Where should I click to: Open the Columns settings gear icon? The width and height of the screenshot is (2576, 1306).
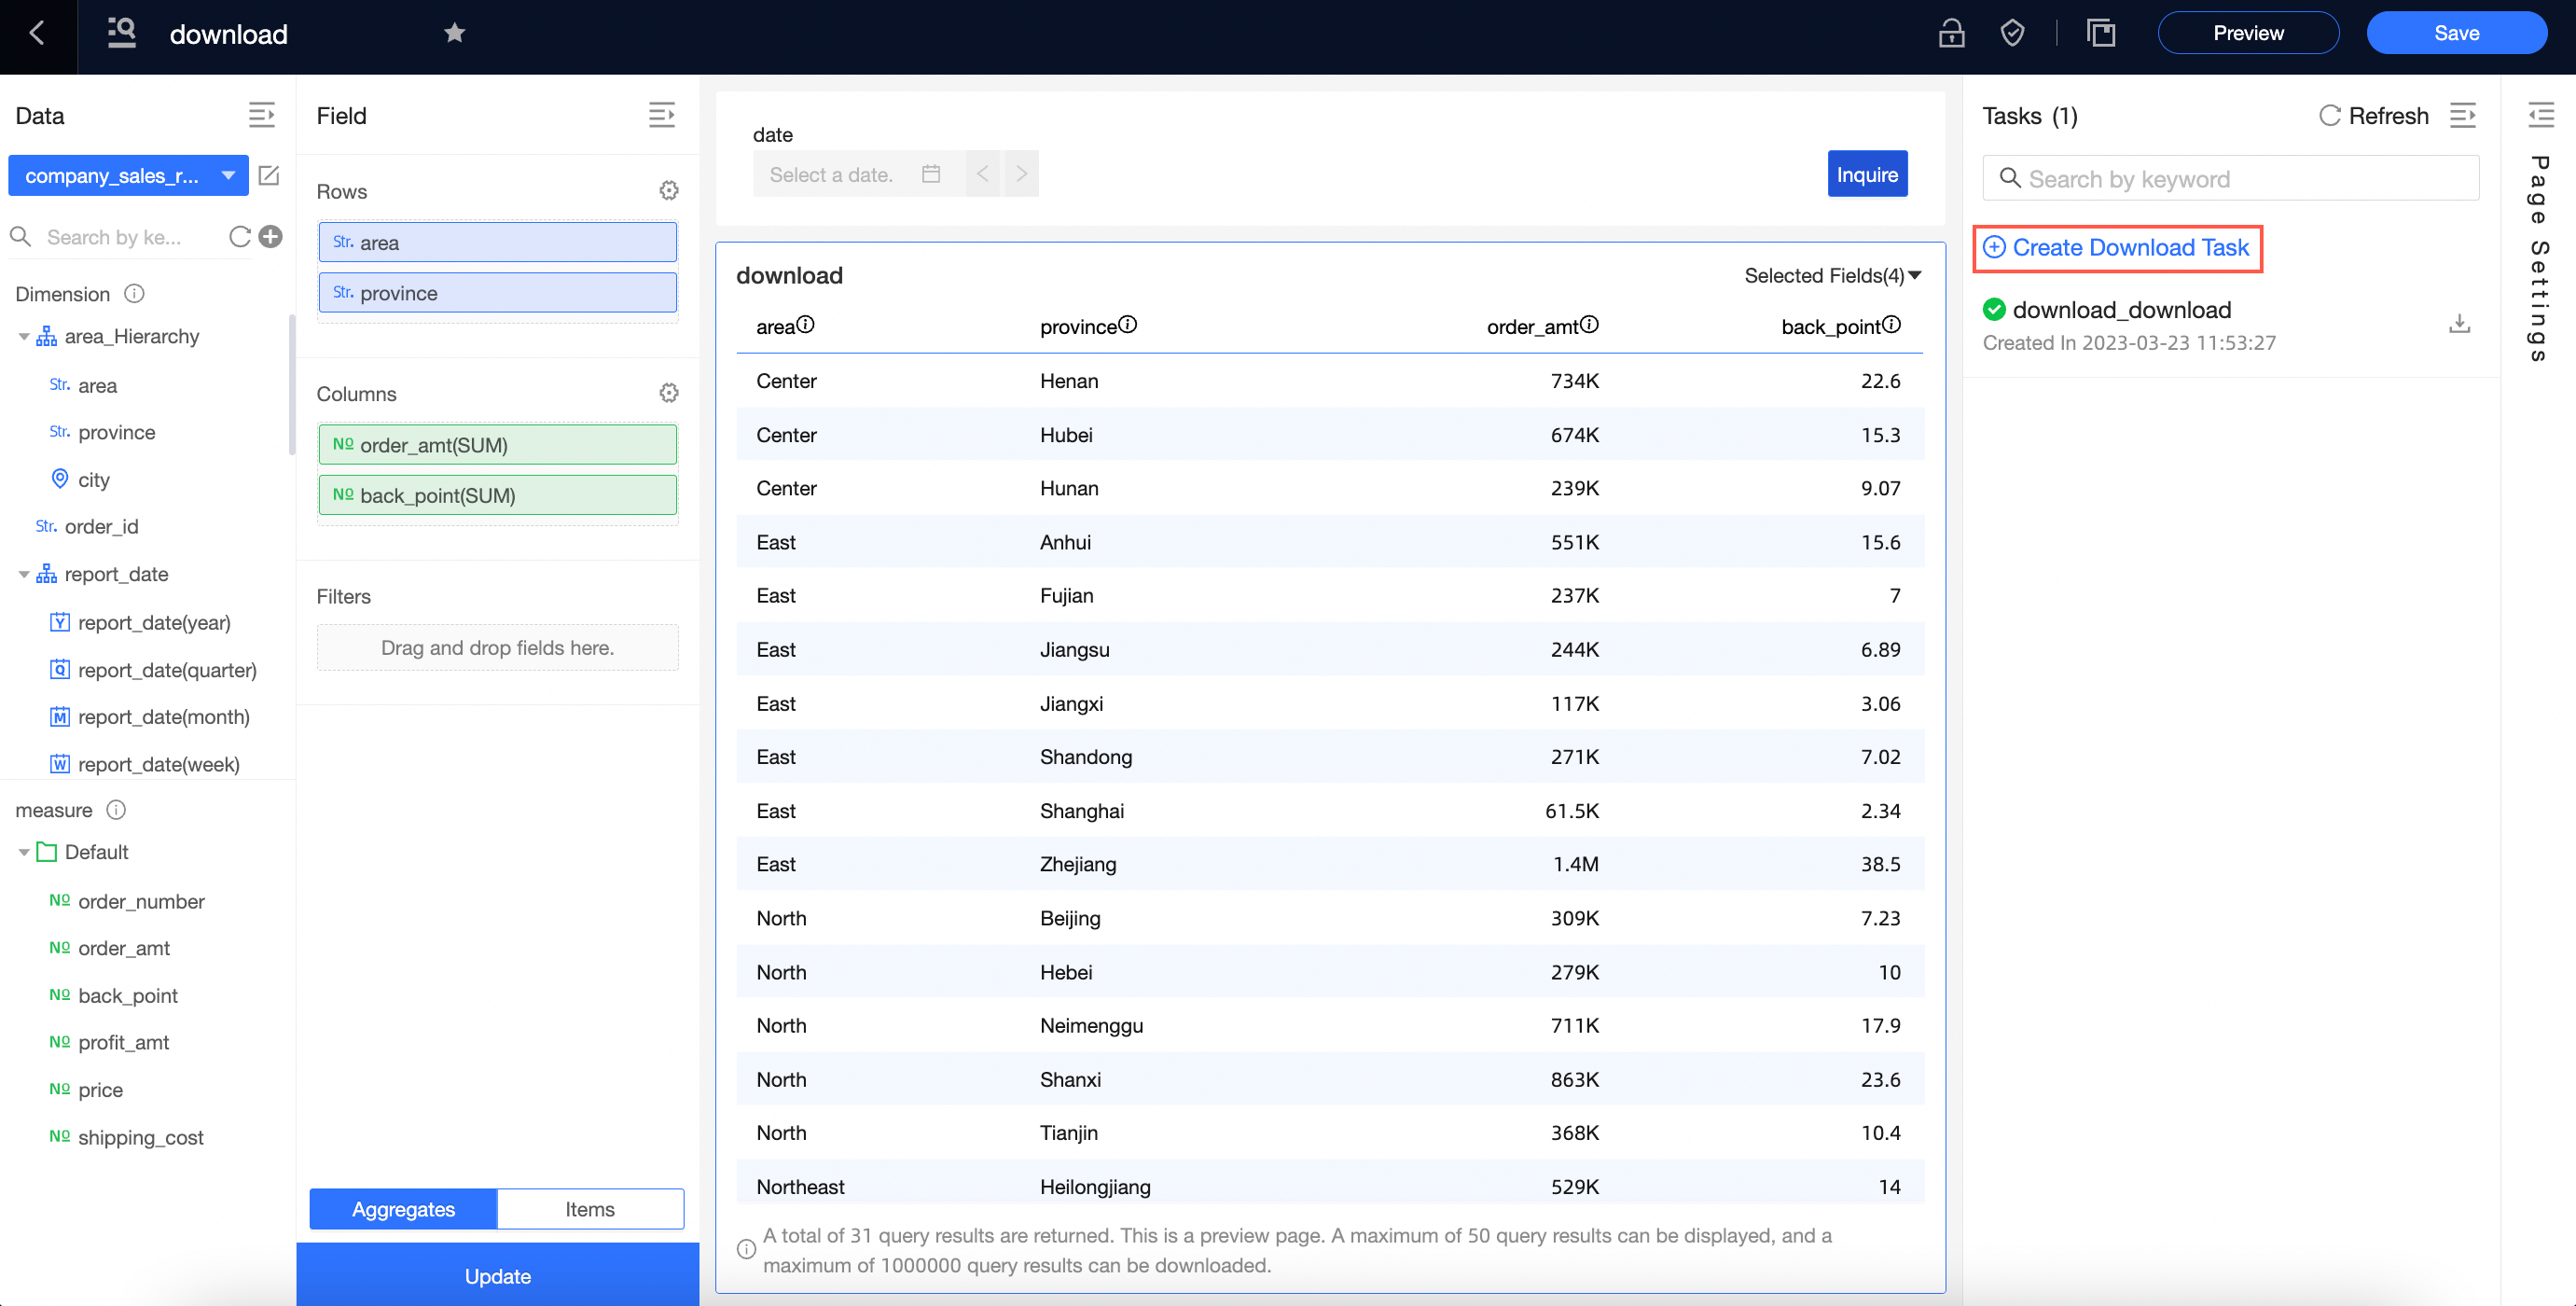pos(669,393)
